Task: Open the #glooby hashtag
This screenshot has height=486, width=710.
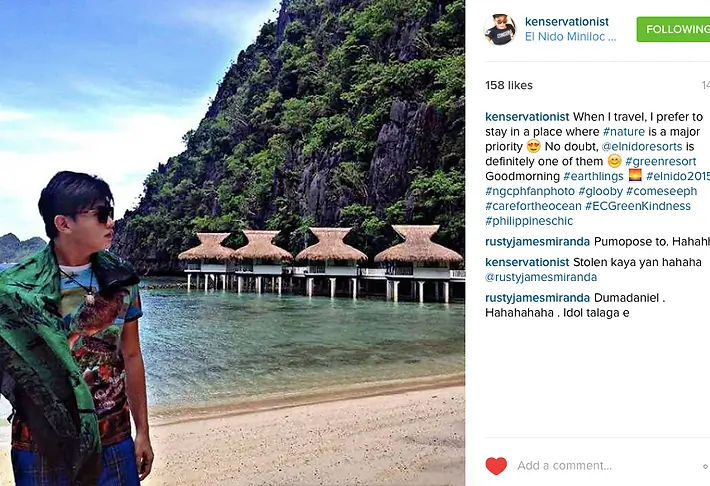Action: point(600,191)
